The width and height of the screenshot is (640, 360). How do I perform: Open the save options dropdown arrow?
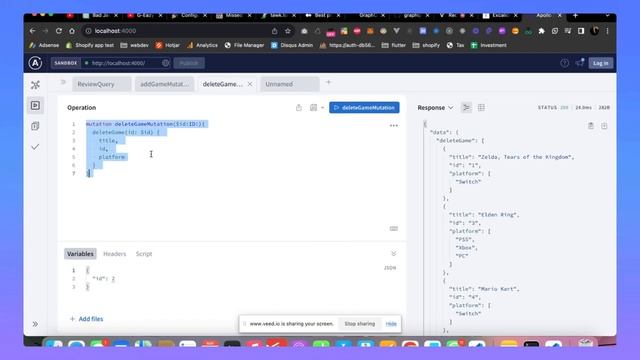322,108
